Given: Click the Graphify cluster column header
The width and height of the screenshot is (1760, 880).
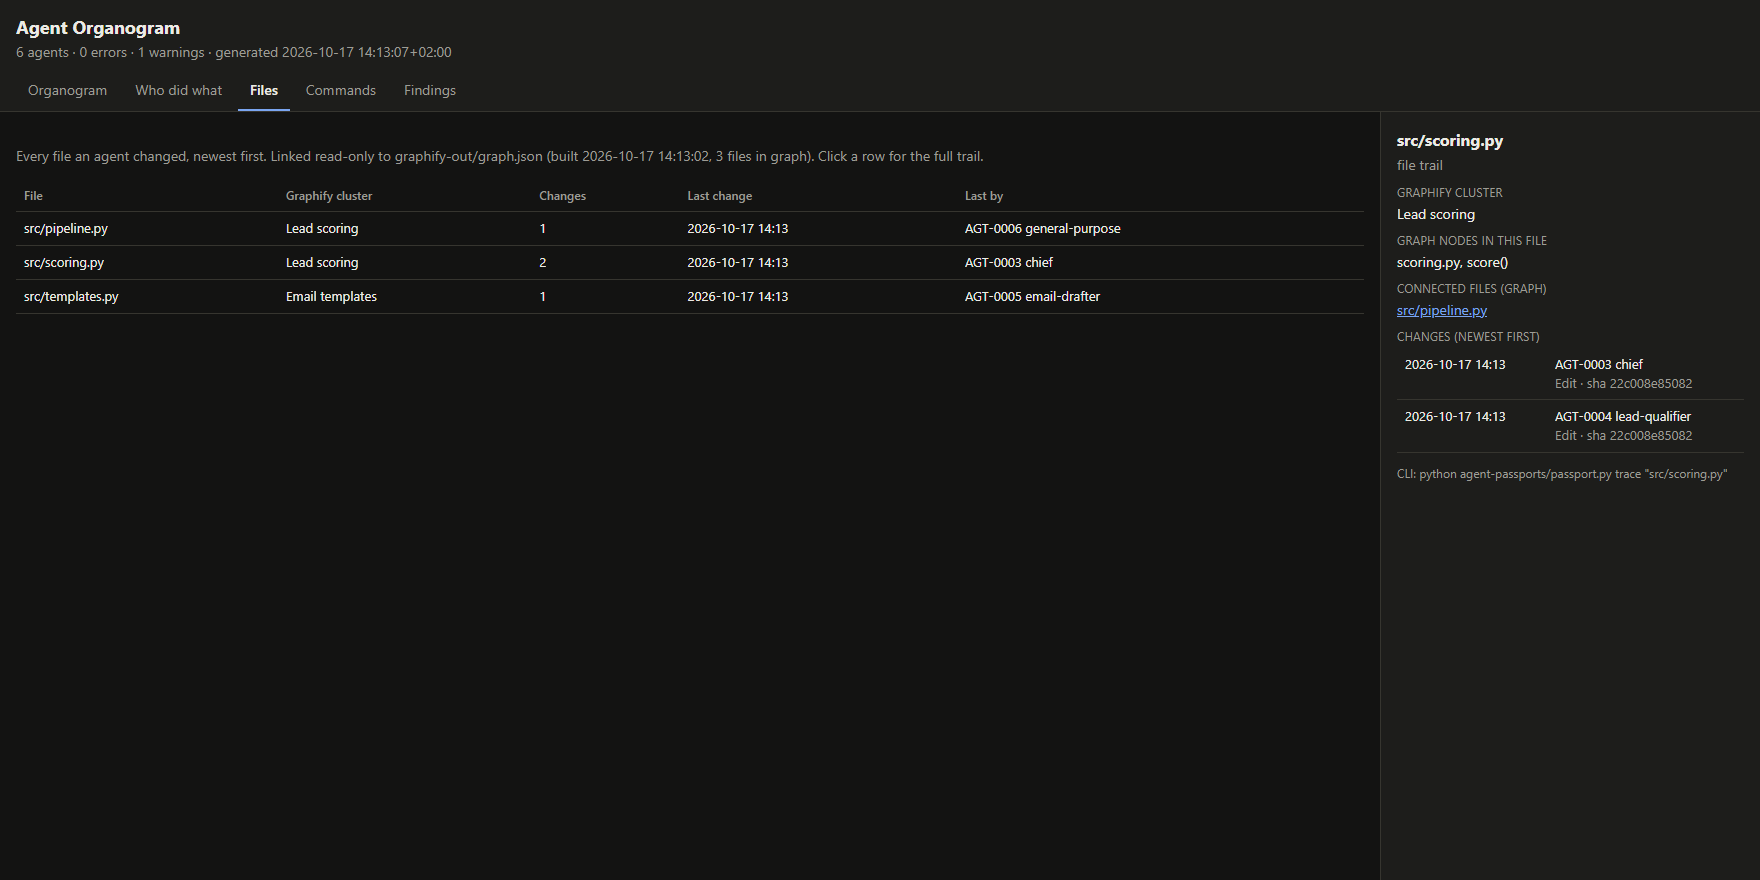Looking at the screenshot, I should tap(329, 196).
